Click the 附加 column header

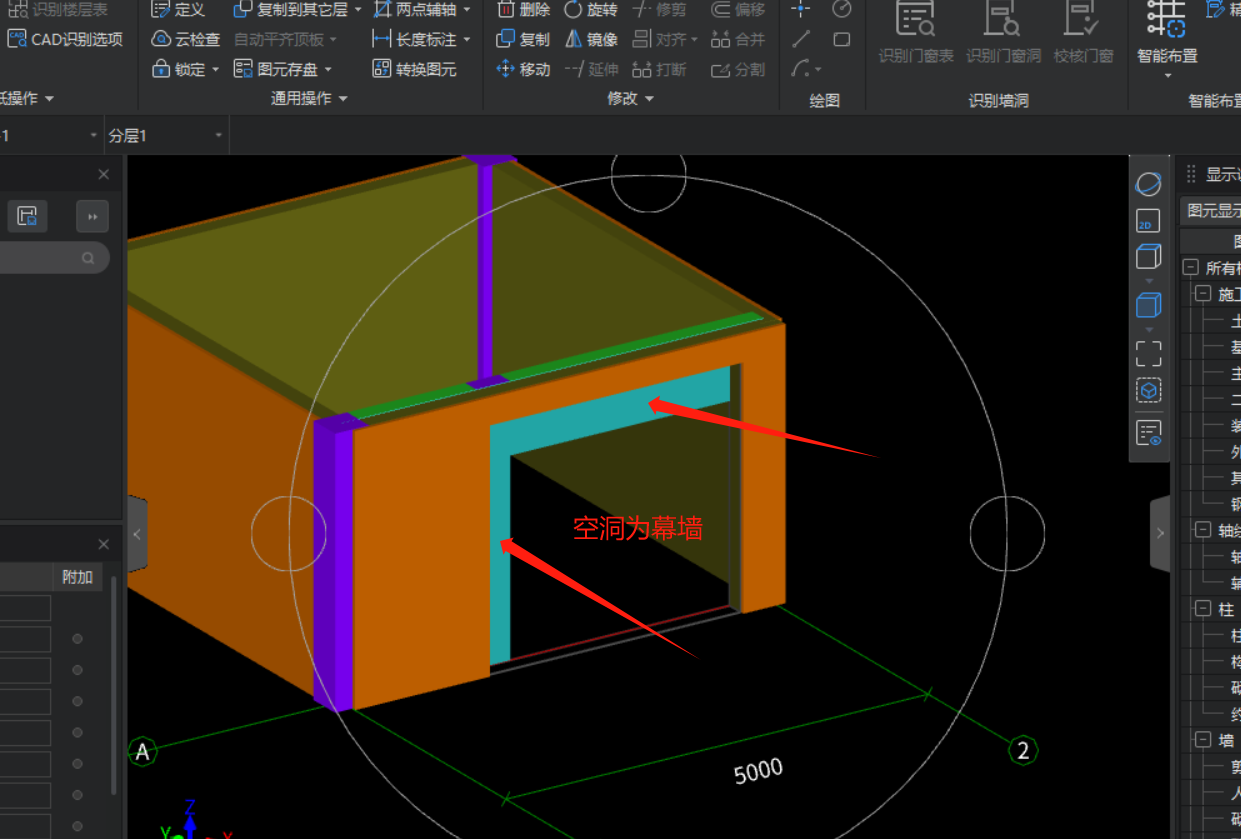(x=78, y=577)
